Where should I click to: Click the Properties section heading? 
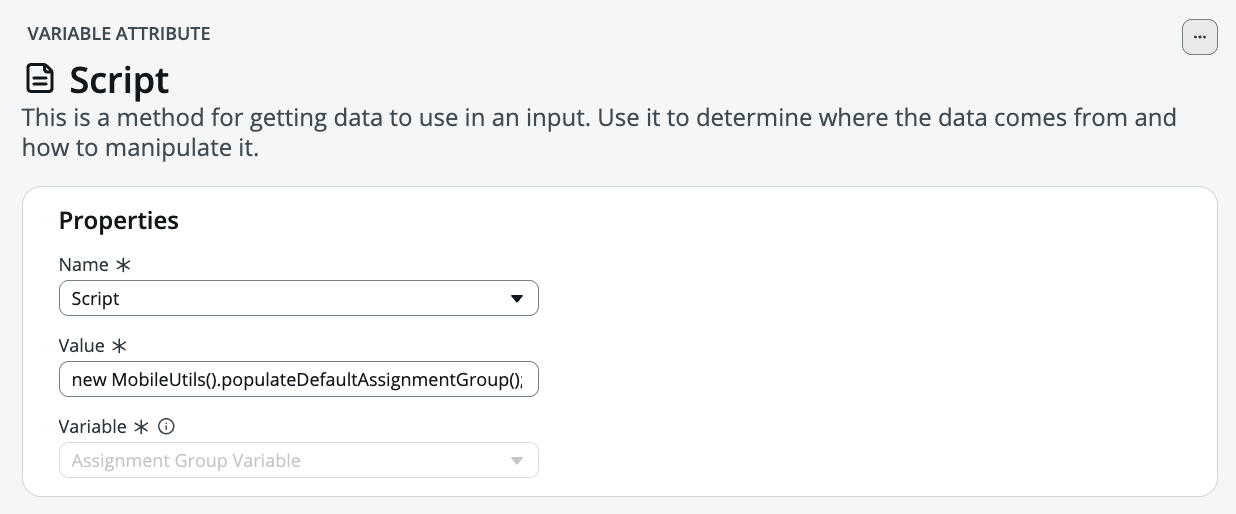click(119, 221)
